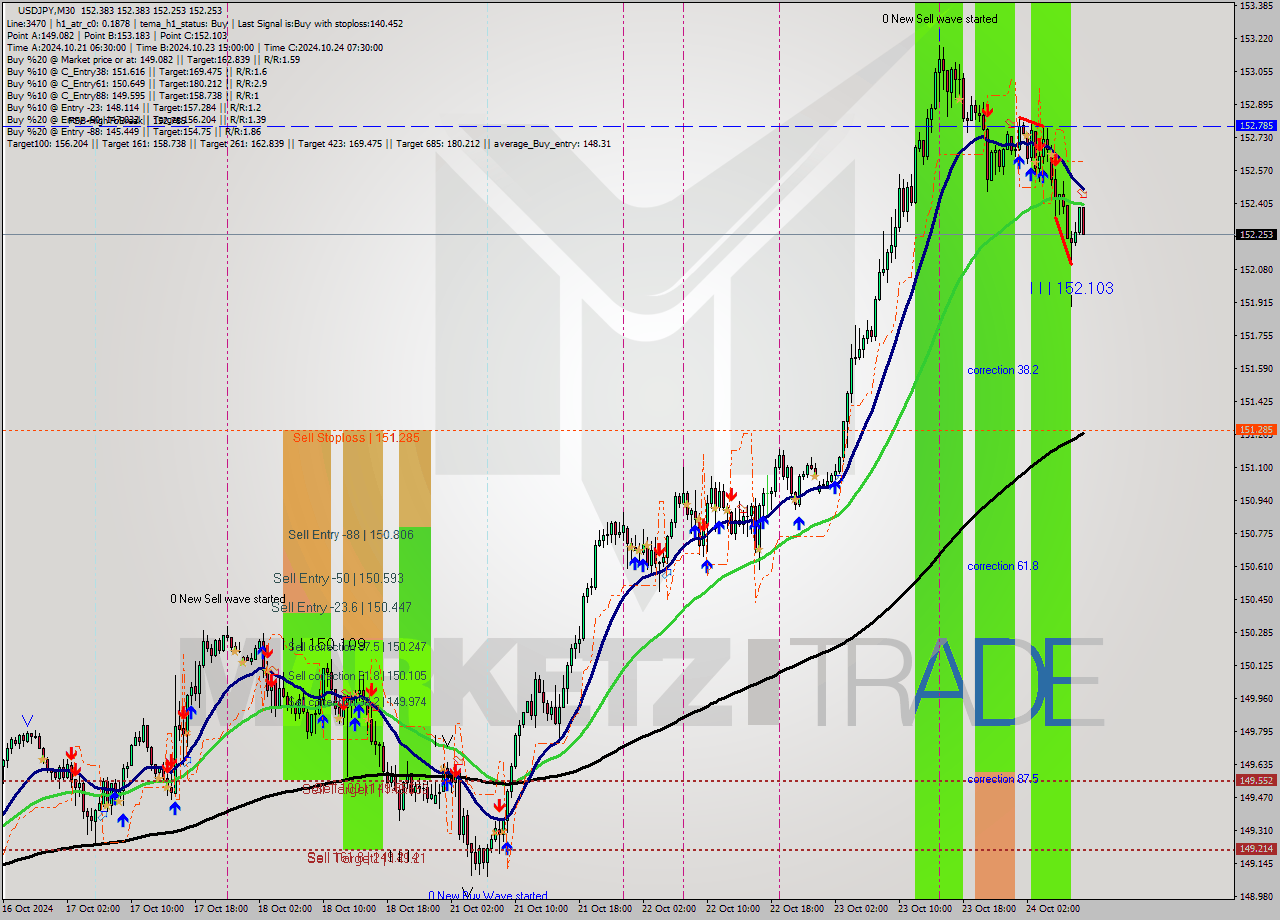This screenshot has width=1280, height=920.
Task: Click the 'Sell Entry -50 | 150.593' label
Action: pyautogui.click(x=338, y=578)
